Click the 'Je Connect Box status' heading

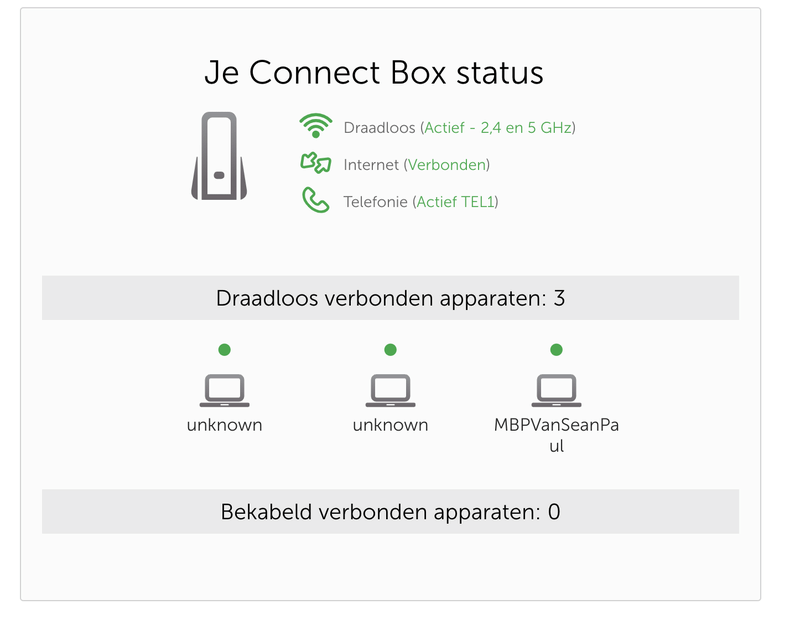tap(374, 73)
